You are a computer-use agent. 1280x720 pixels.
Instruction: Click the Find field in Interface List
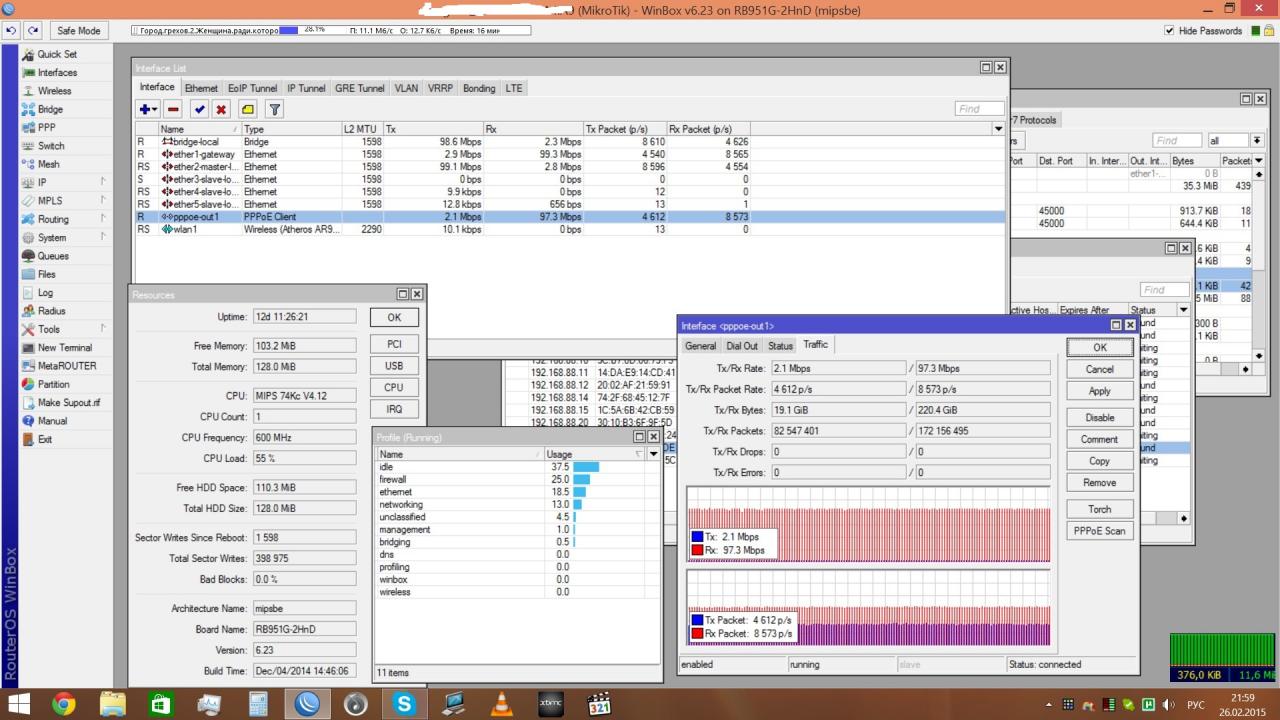click(978, 109)
